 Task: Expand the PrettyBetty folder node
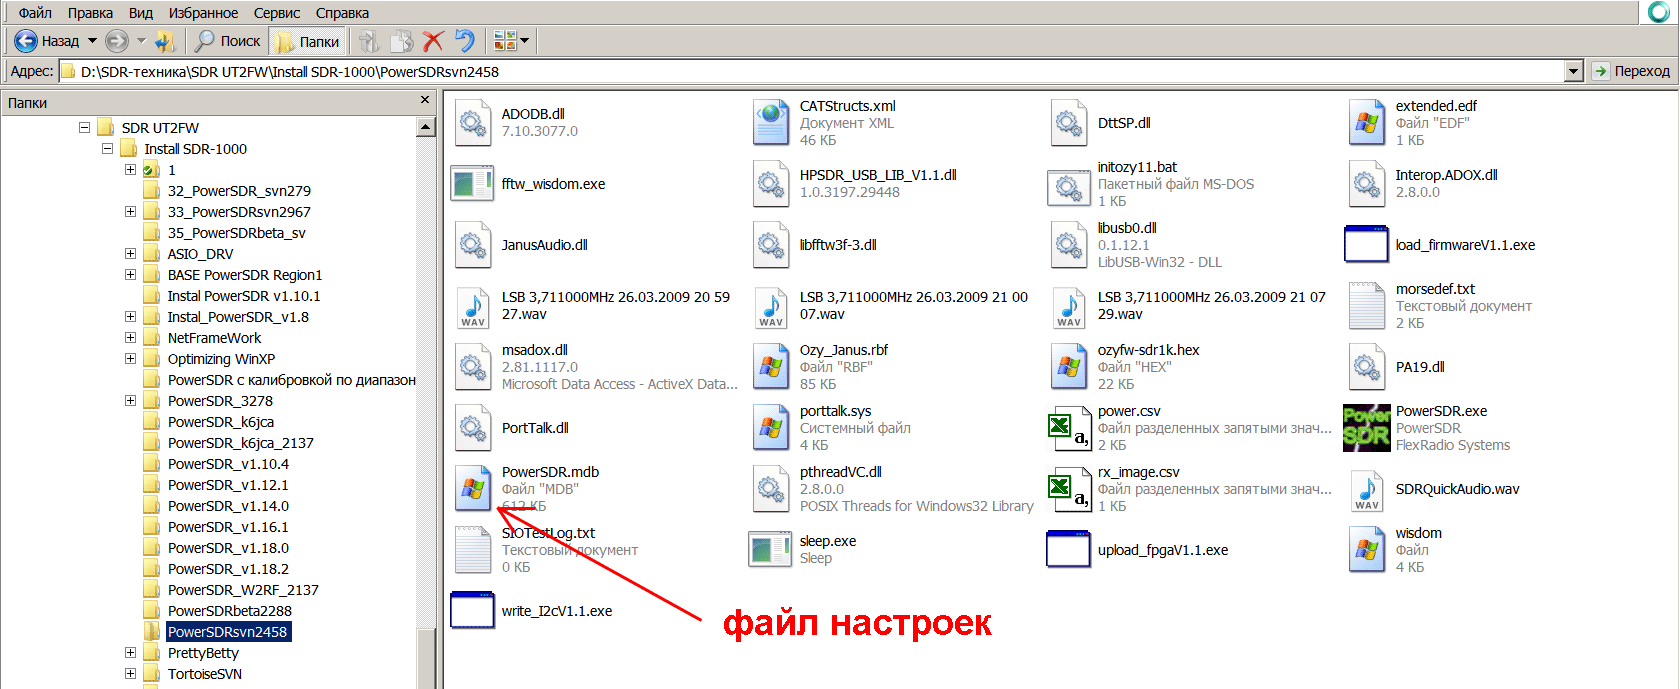[130, 653]
